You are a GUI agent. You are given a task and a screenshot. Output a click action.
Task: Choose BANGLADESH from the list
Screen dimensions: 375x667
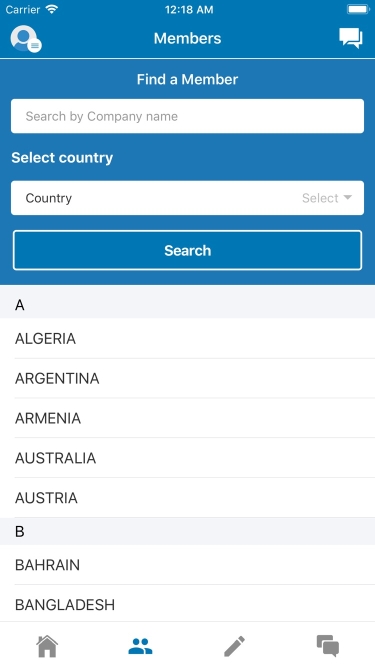pyautogui.click(x=188, y=604)
